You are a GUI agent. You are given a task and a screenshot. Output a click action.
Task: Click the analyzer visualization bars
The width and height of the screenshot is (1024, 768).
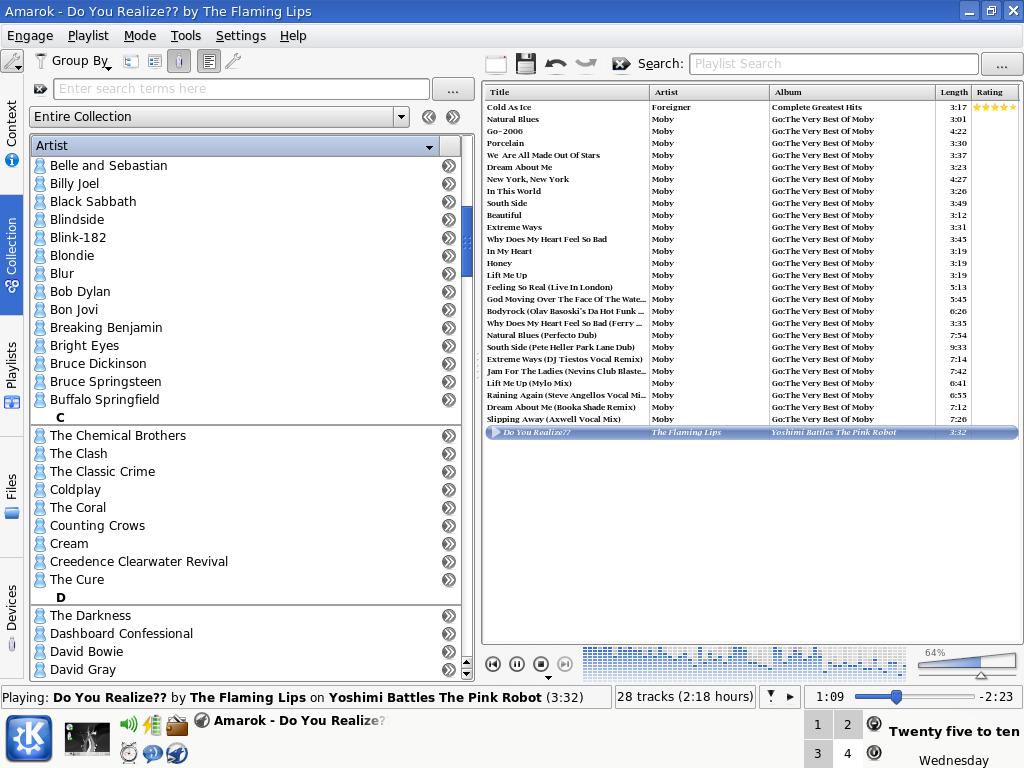point(744,663)
